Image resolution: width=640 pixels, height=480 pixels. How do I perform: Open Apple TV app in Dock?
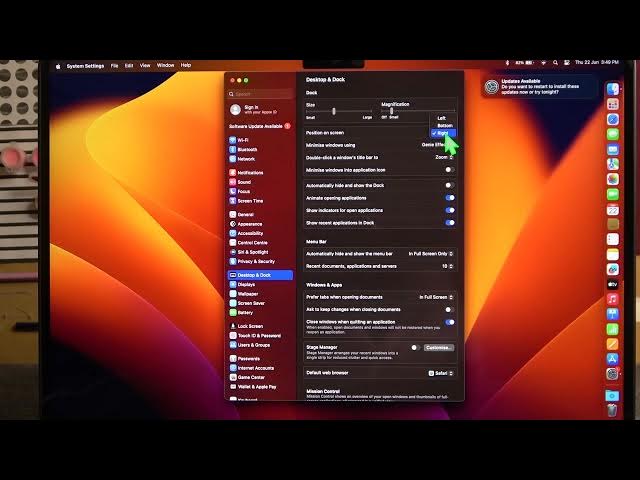click(612, 284)
